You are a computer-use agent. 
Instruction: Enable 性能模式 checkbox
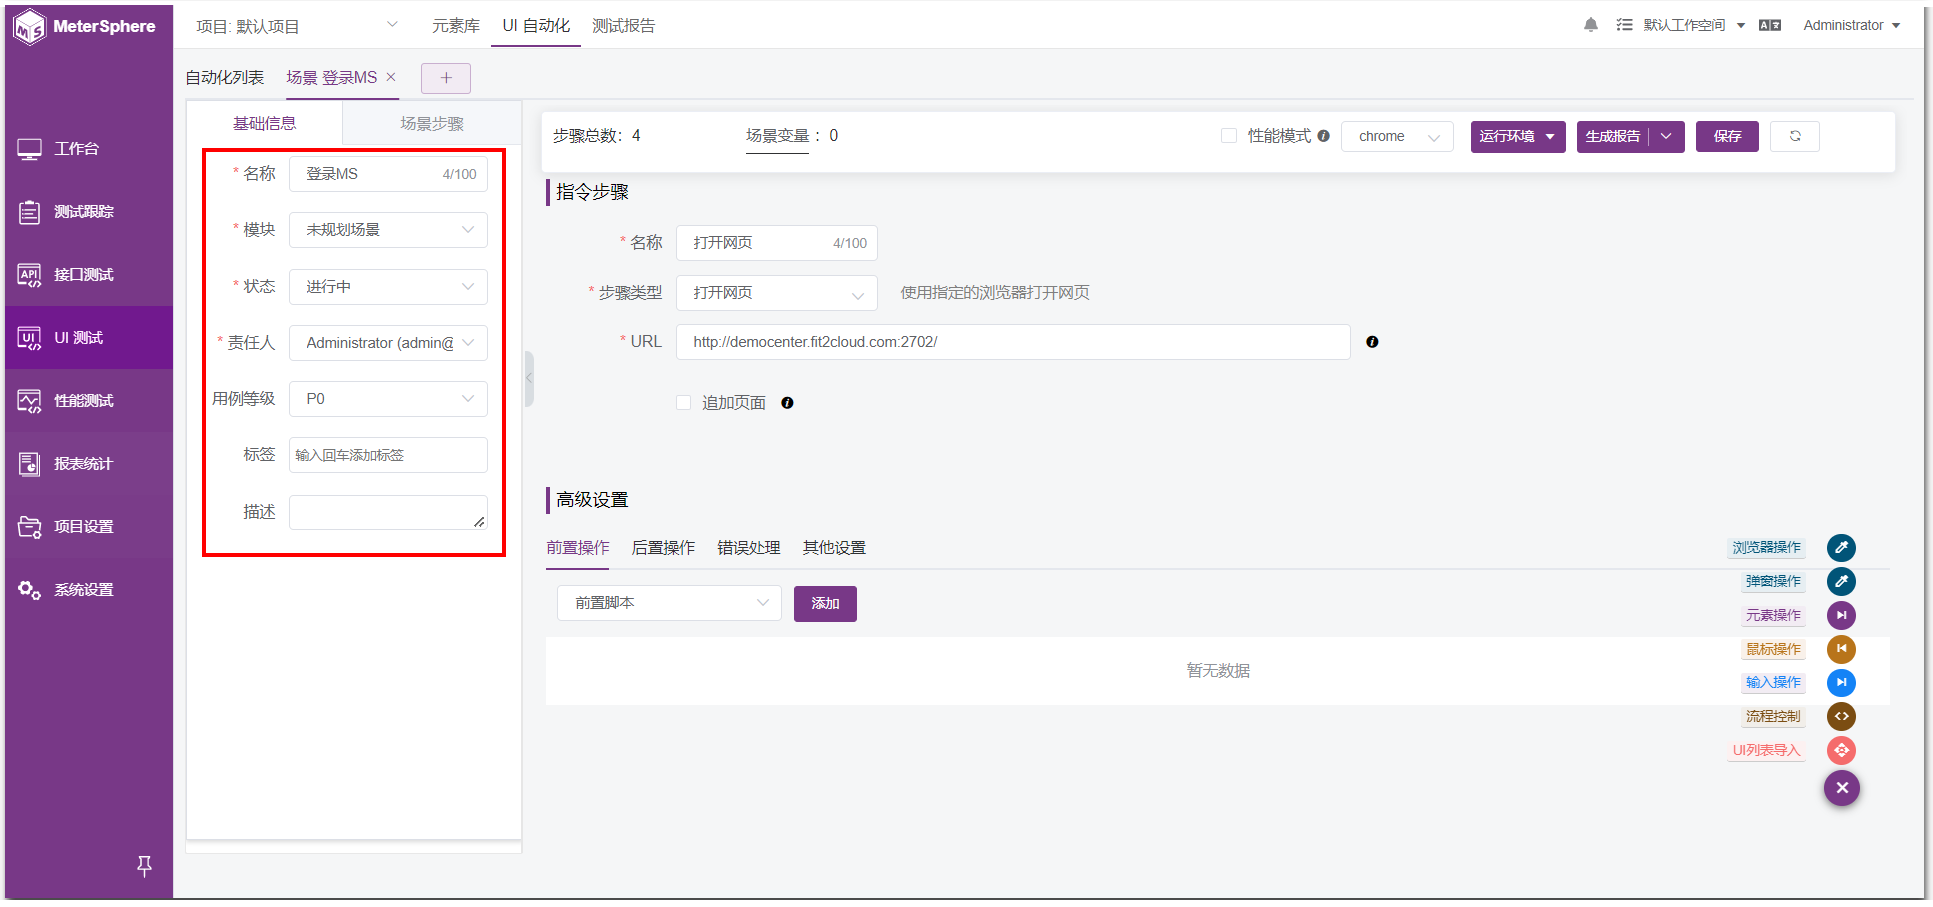1228,135
